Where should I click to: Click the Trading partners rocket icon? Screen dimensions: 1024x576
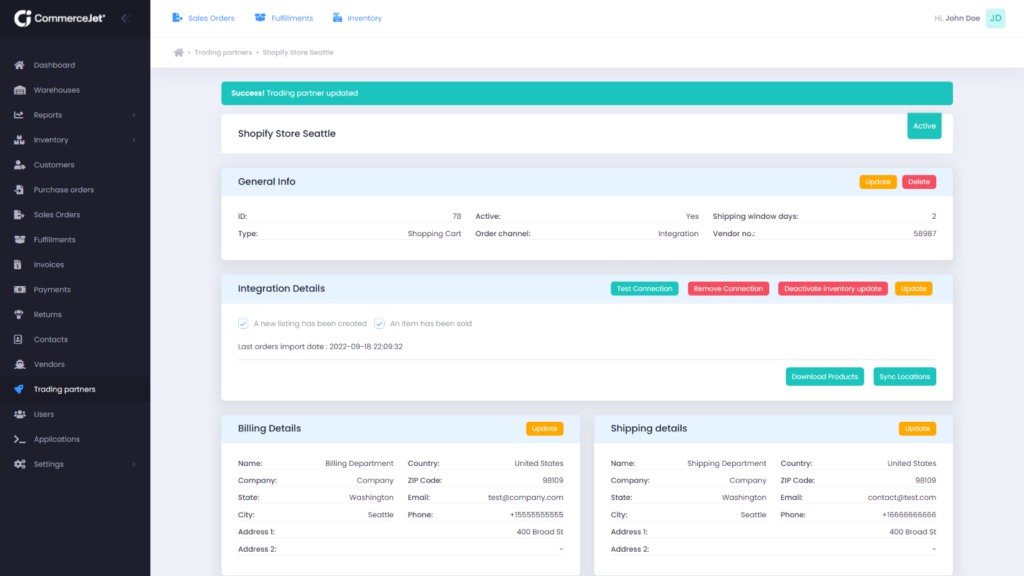(20, 389)
